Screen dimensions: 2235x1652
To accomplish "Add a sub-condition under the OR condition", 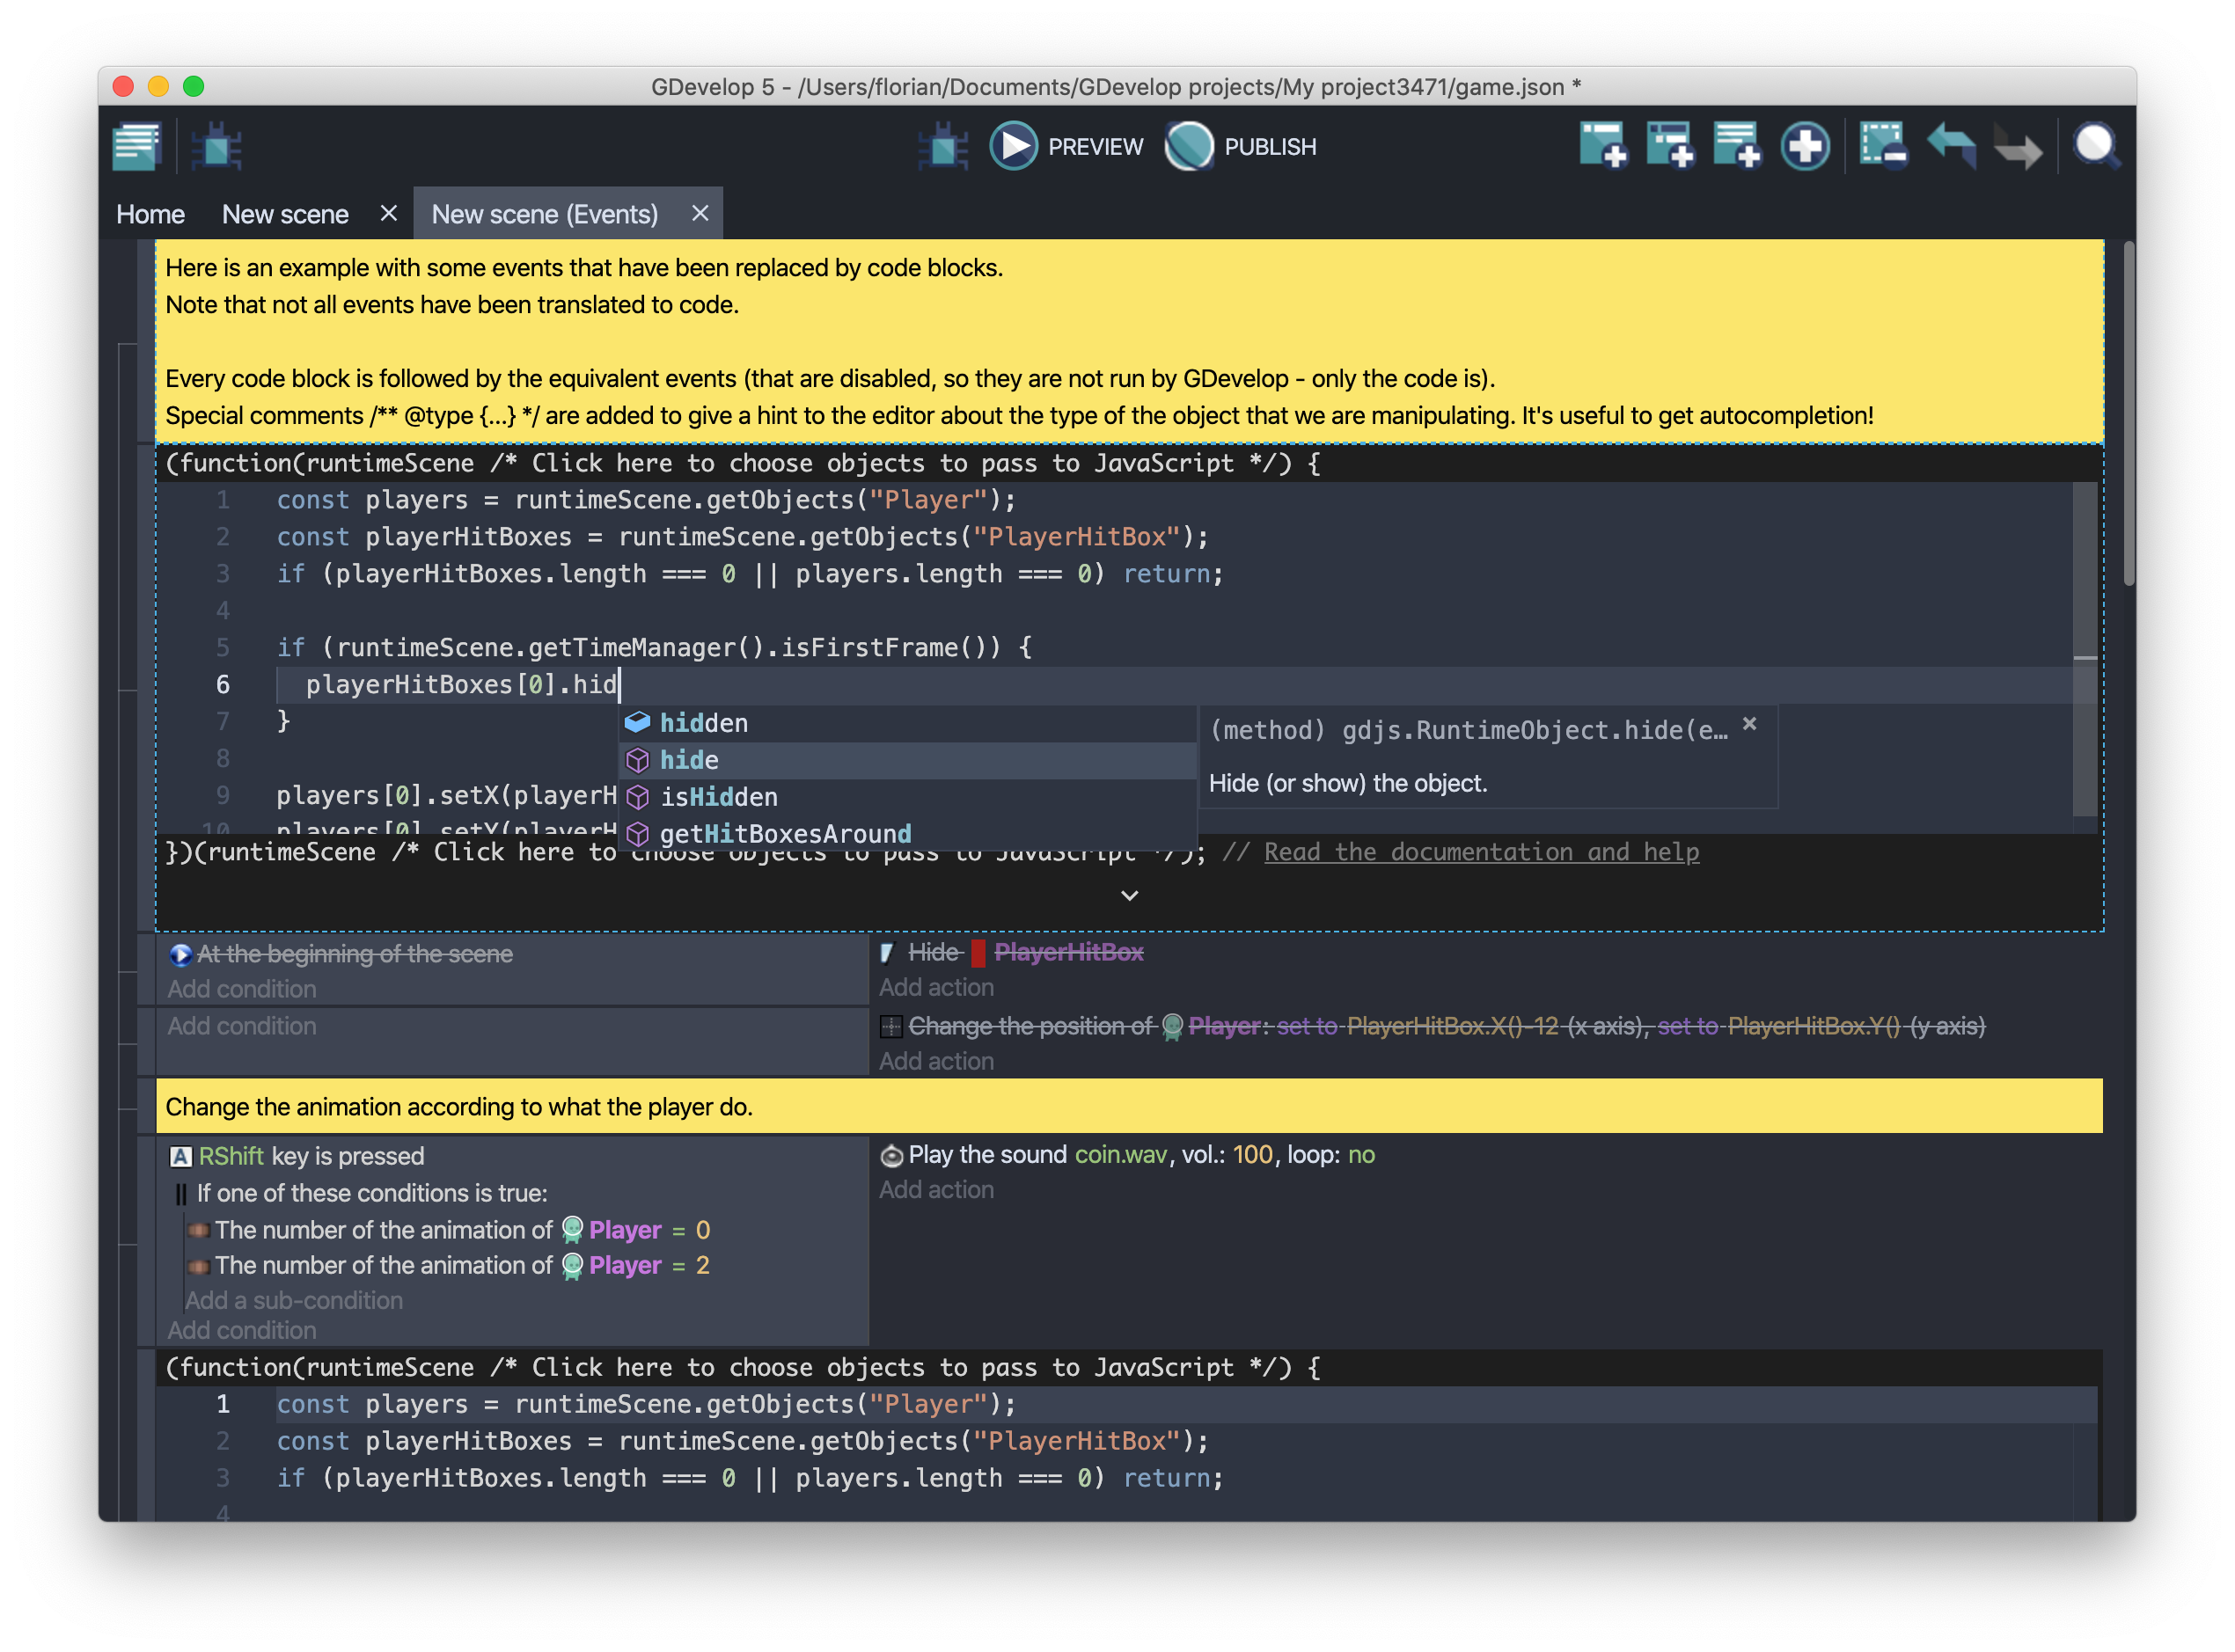I will pyautogui.click(x=294, y=1300).
